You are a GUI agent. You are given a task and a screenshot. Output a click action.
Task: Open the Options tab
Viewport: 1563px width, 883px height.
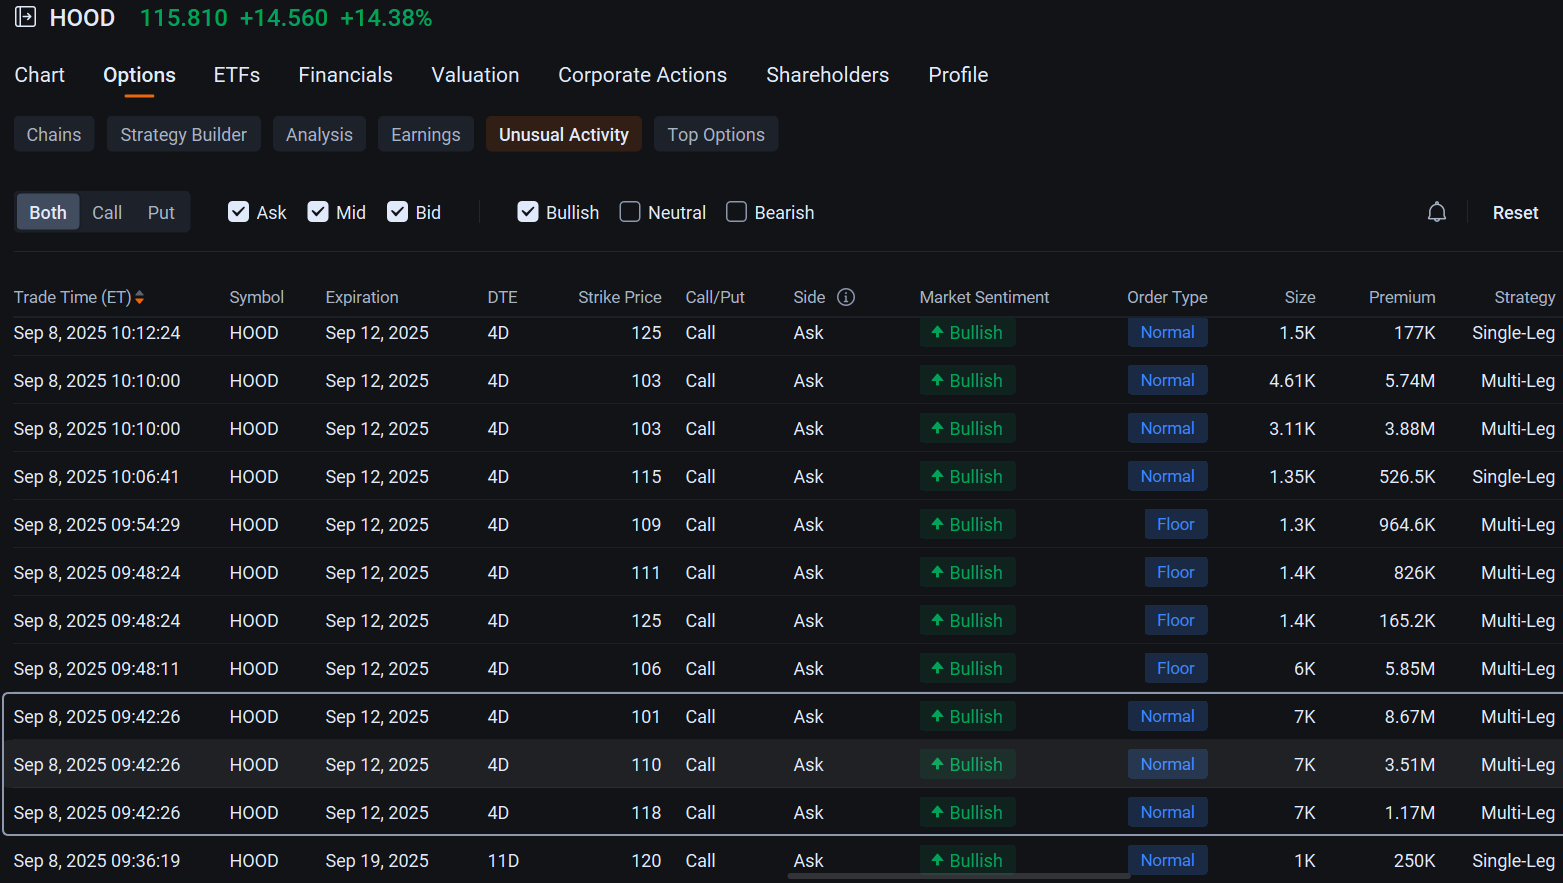[139, 75]
